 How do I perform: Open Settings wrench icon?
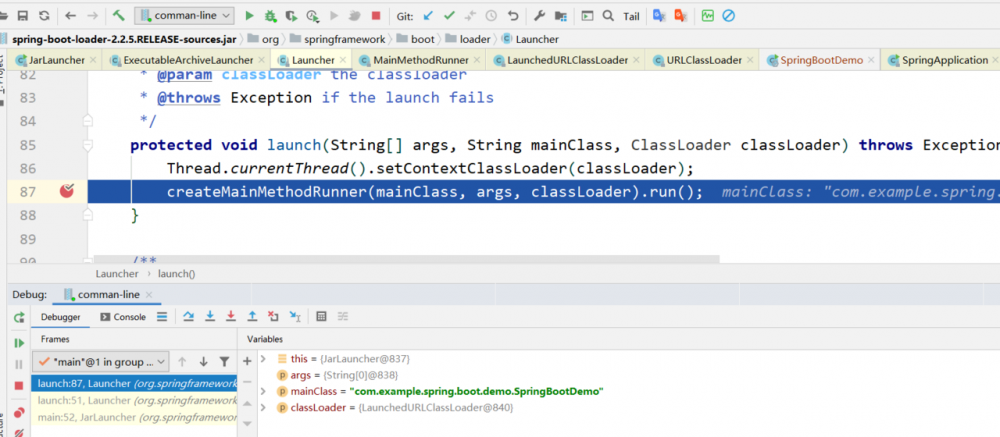point(539,15)
